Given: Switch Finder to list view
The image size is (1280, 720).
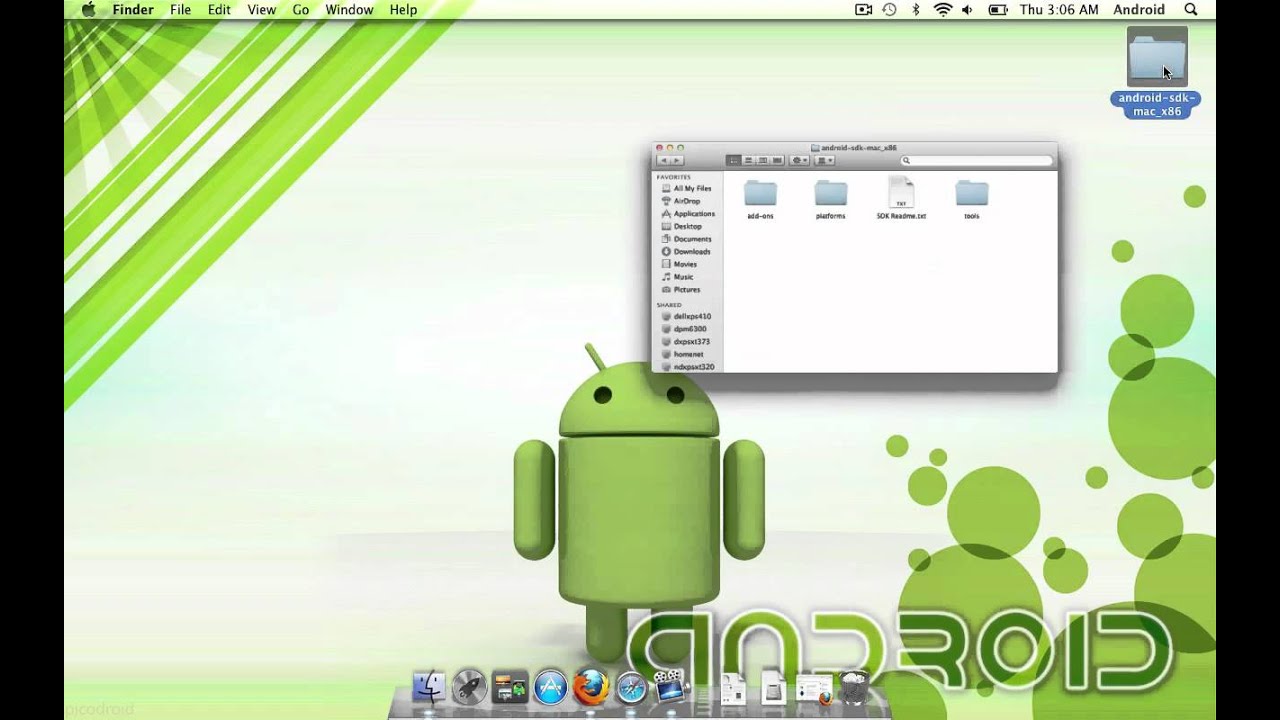Looking at the screenshot, I should (x=748, y=160).
